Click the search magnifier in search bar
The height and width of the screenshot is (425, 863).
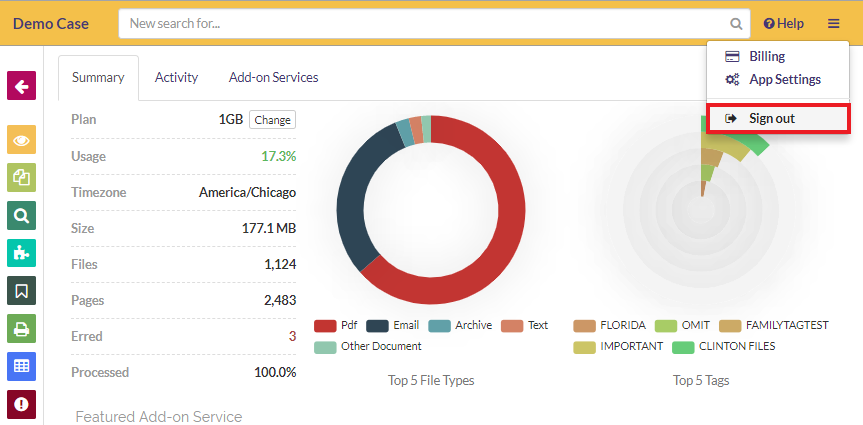coord(736,23)
